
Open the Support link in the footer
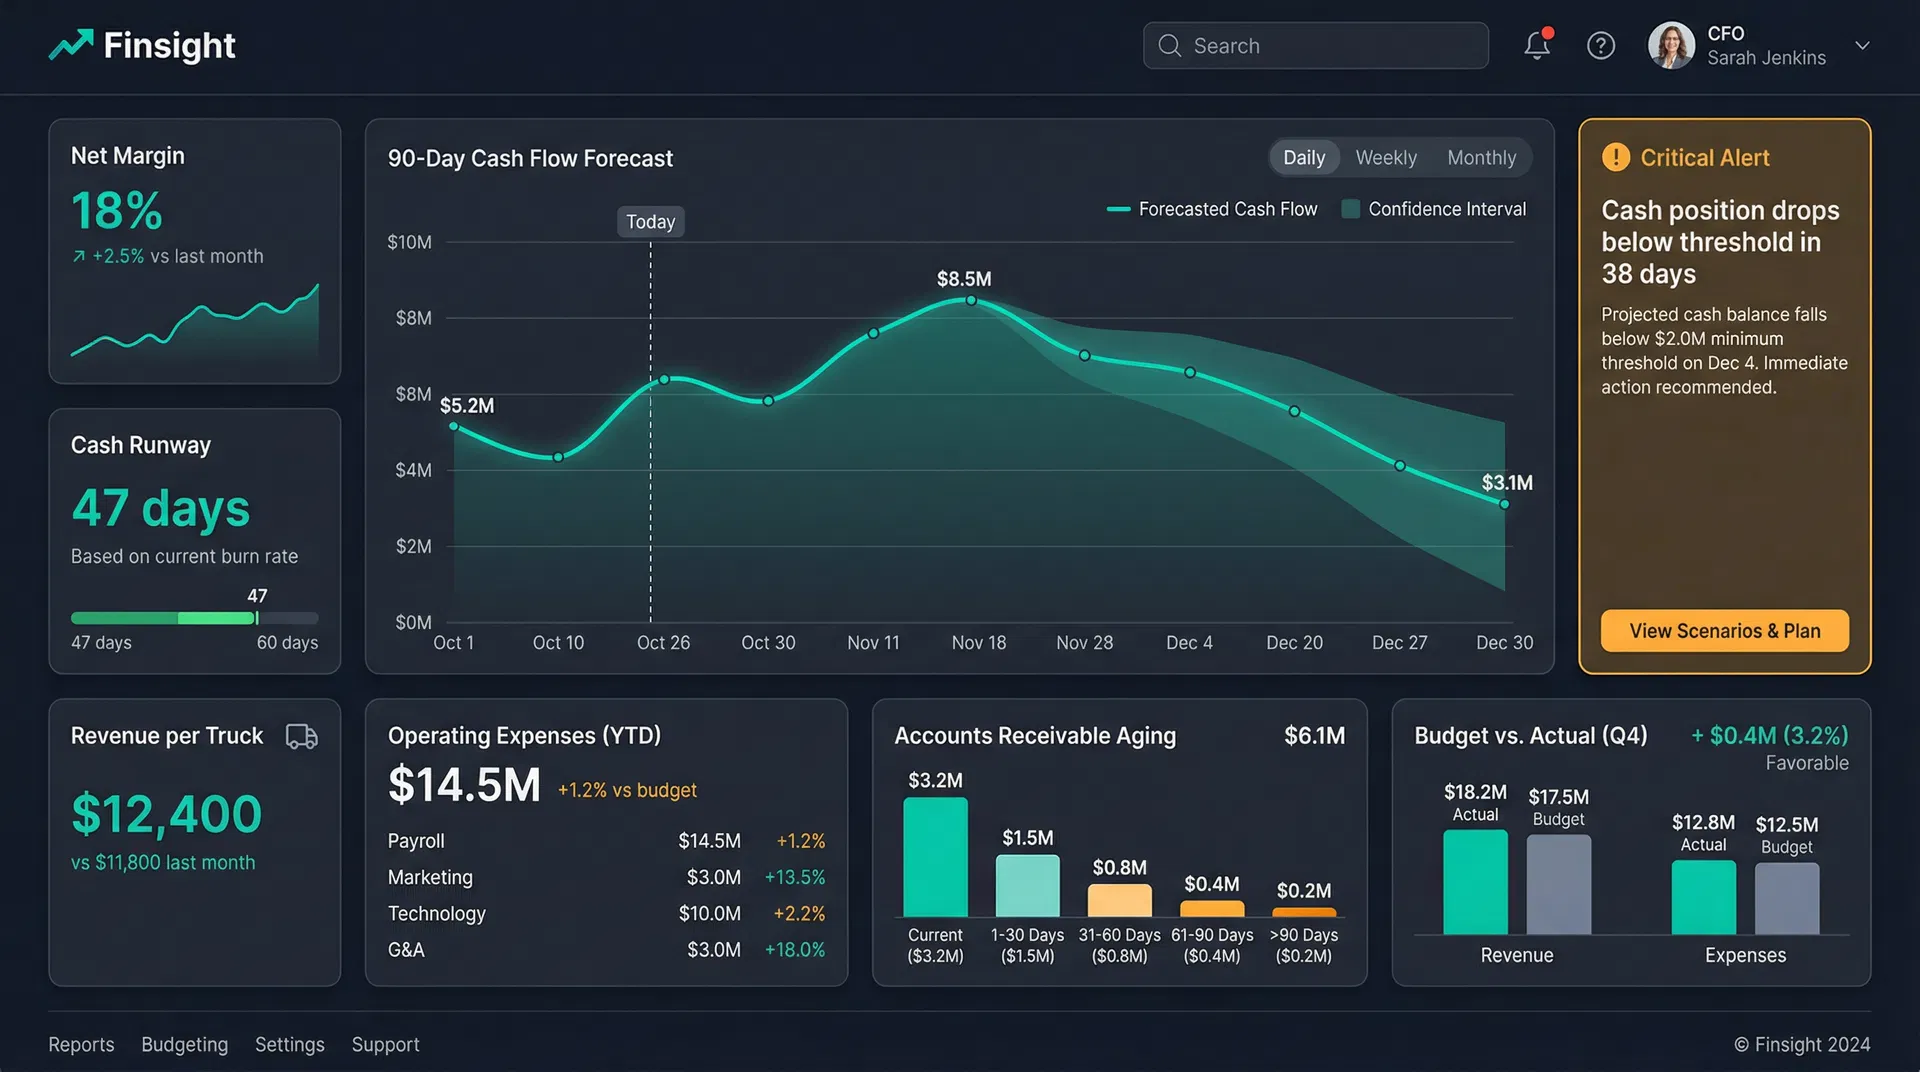pos(385,1044)
